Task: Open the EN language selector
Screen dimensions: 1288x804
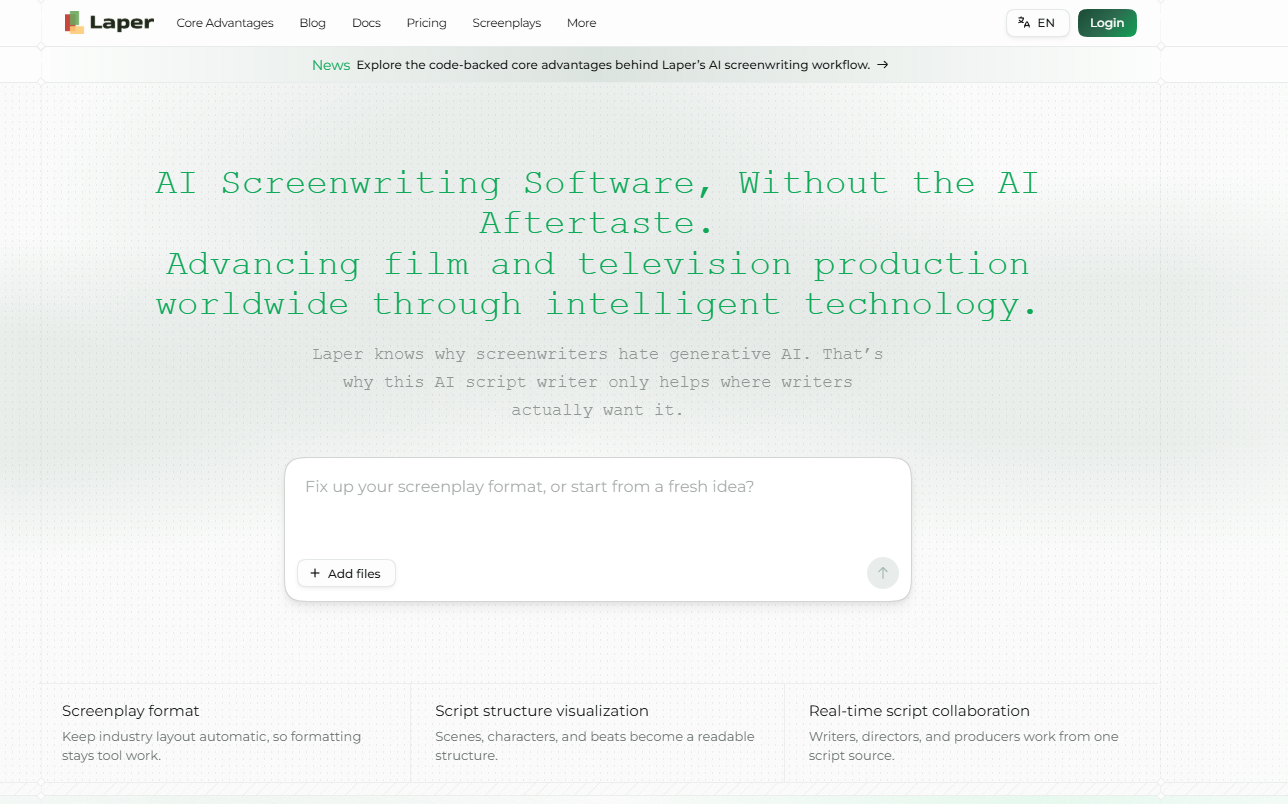Action: (1038, 23)
